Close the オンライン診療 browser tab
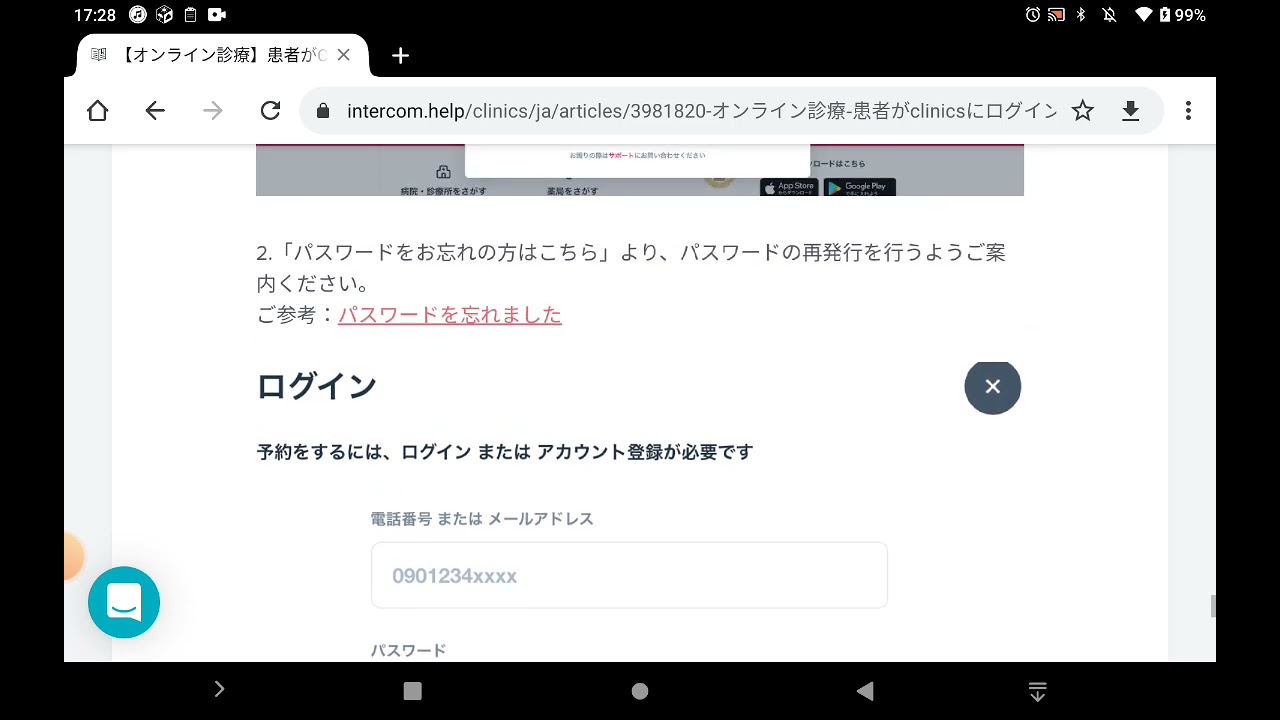The width and height of the screenshot is (1280, 720). (x=343, y=56)
